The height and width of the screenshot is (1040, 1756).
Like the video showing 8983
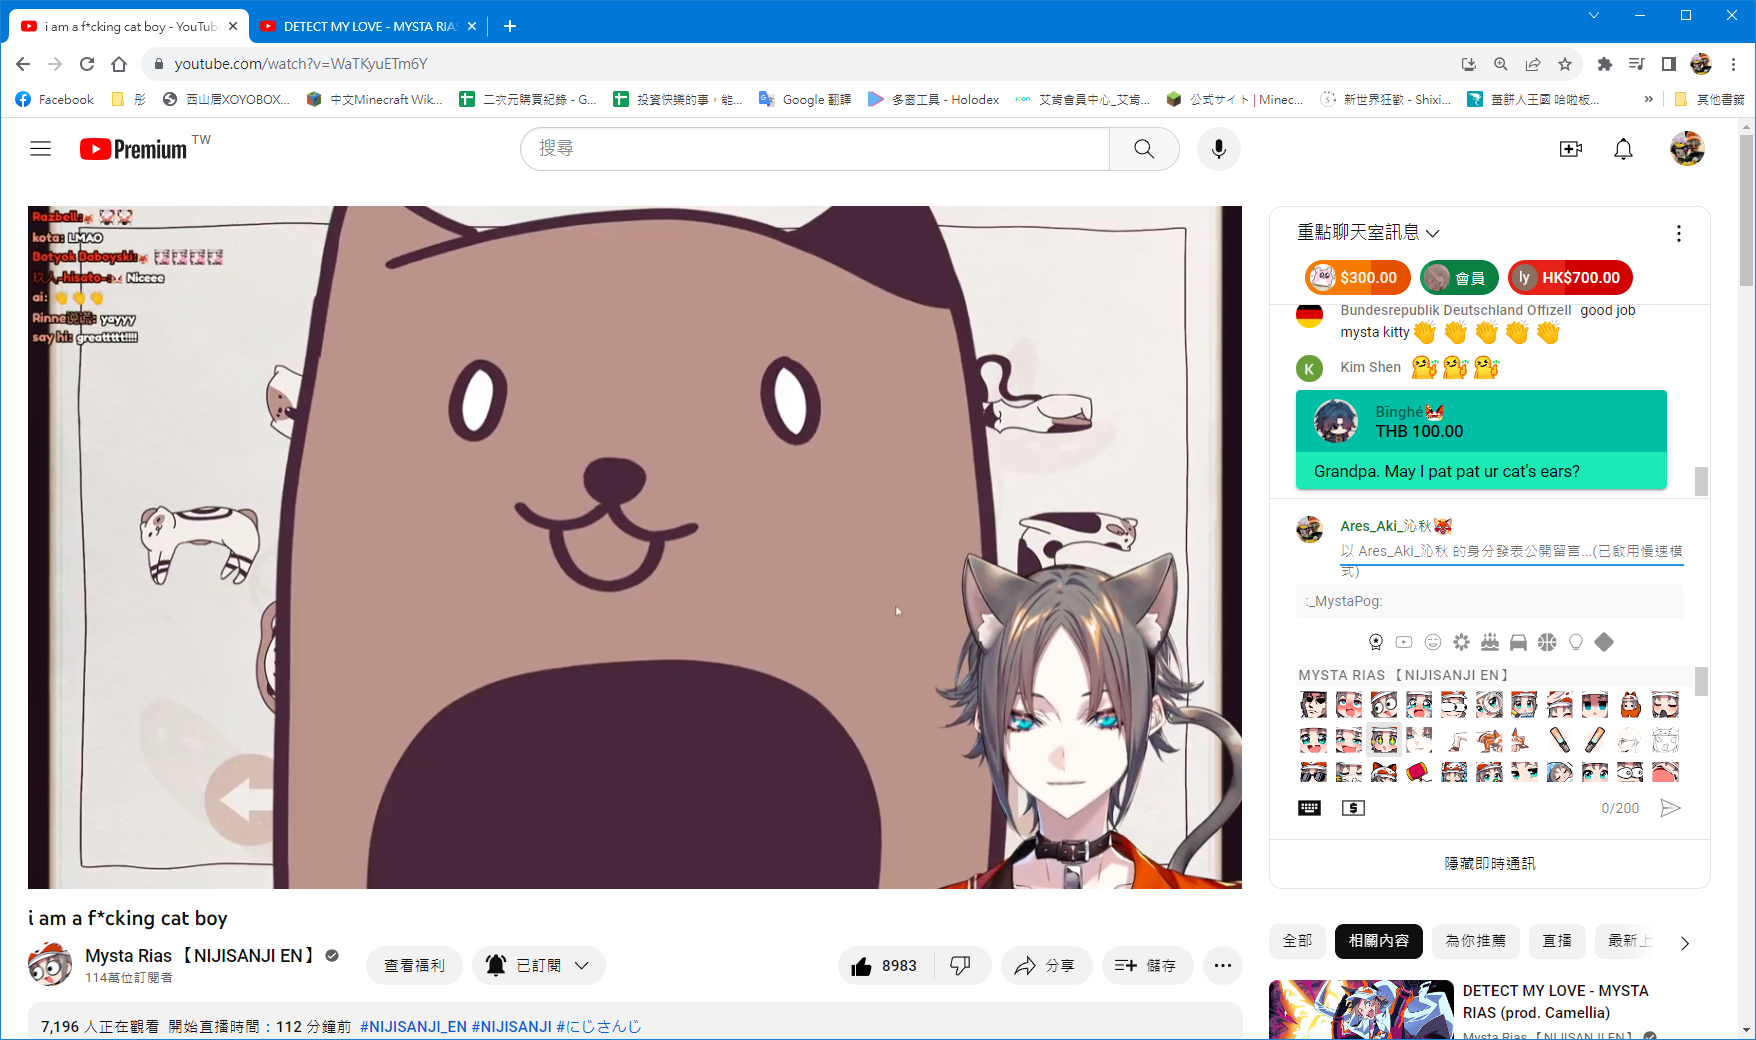point(884,965)
